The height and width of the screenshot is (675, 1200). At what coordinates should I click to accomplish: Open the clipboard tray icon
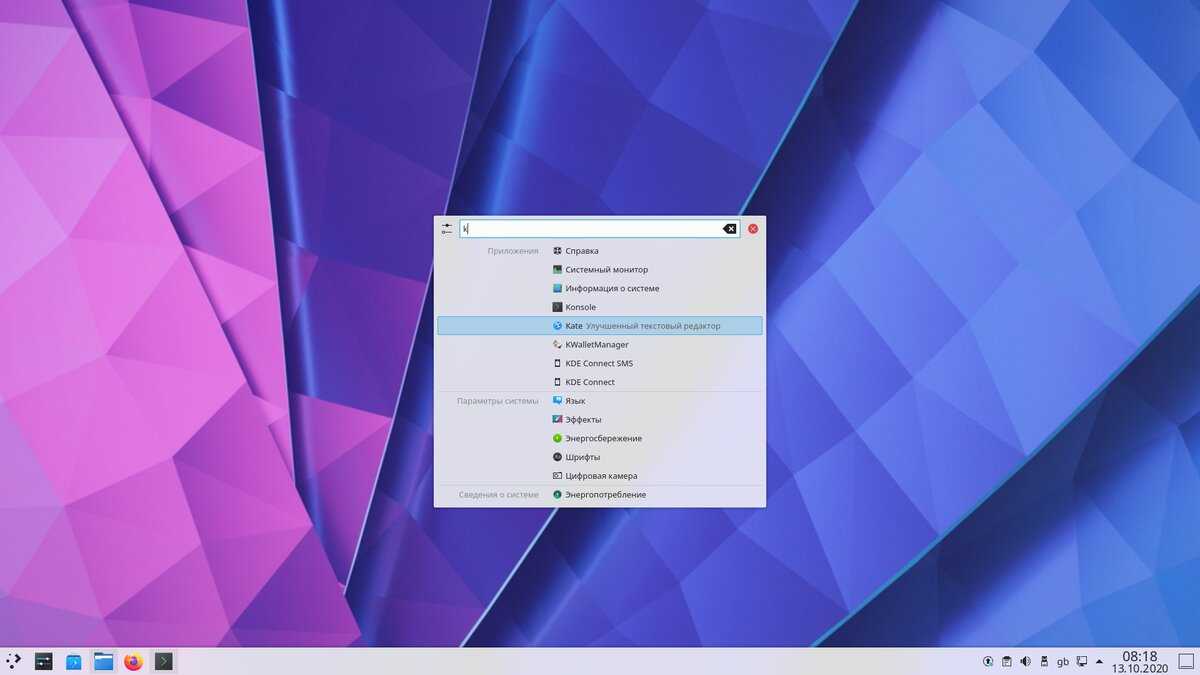(1006, 661)
